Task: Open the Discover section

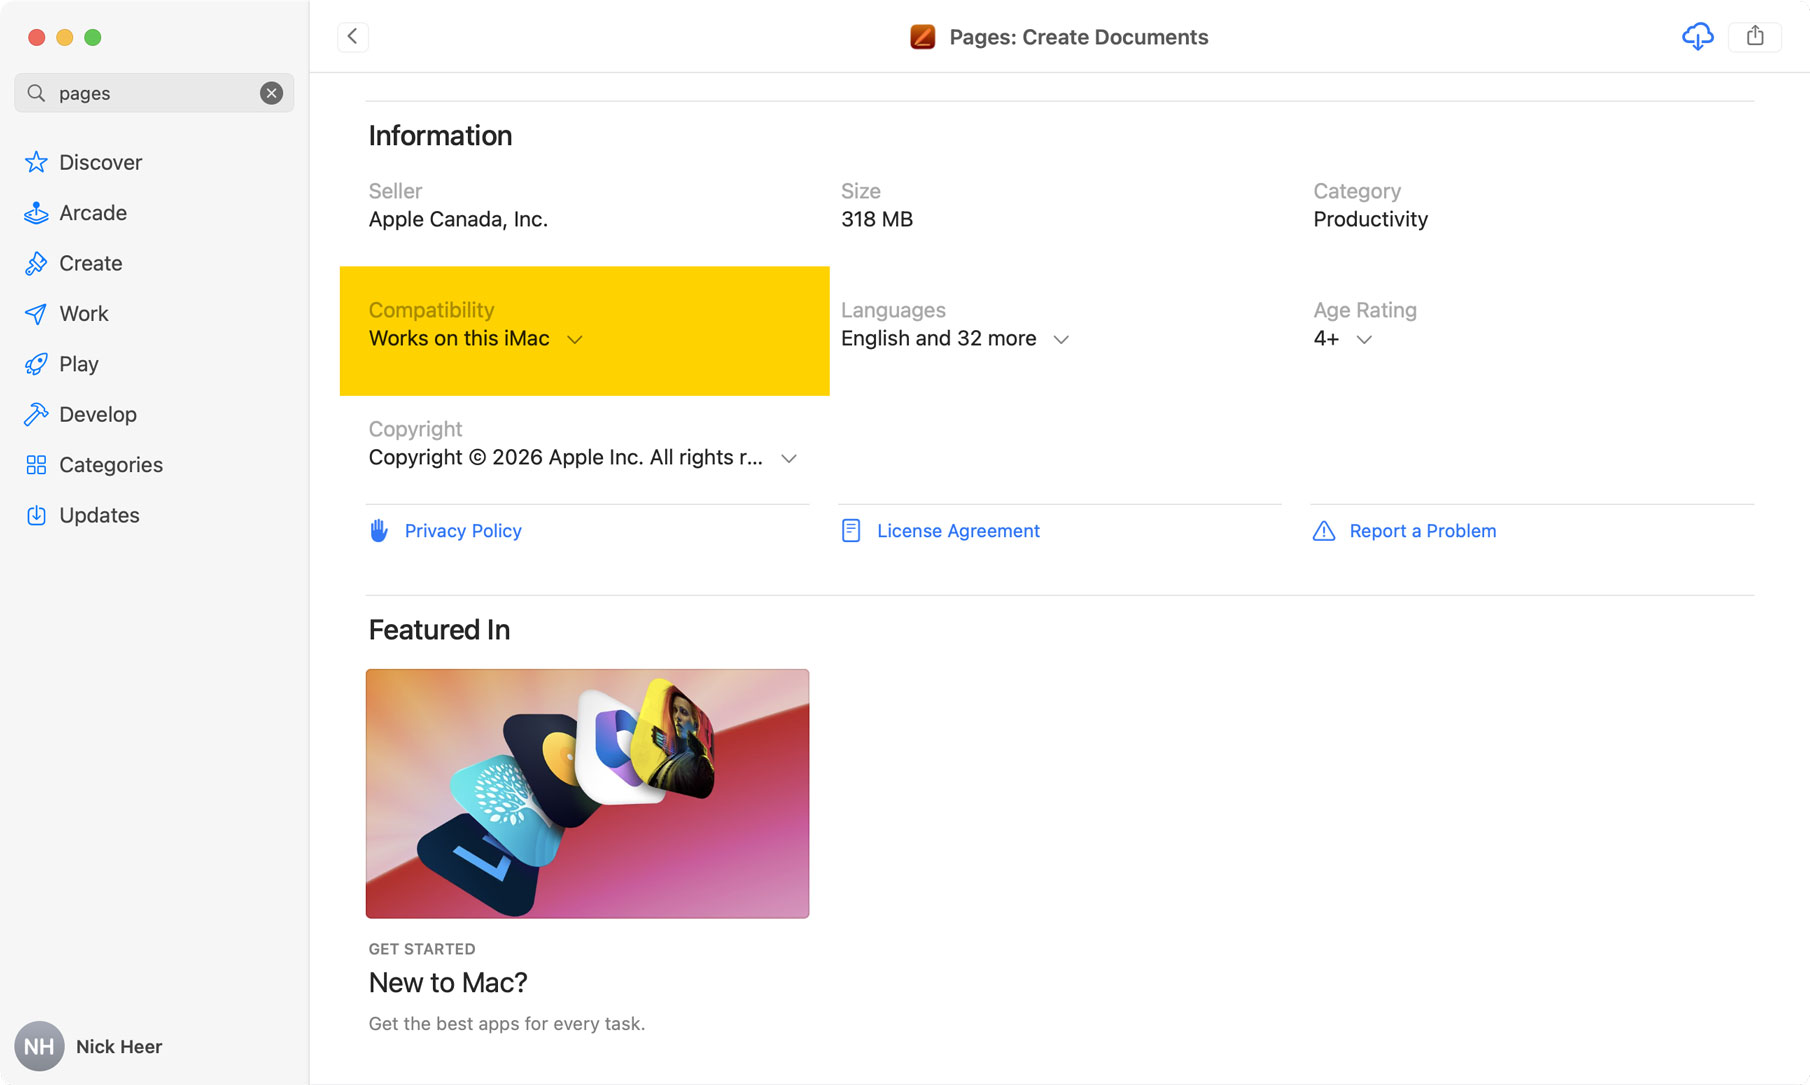Action: point(100,162)
